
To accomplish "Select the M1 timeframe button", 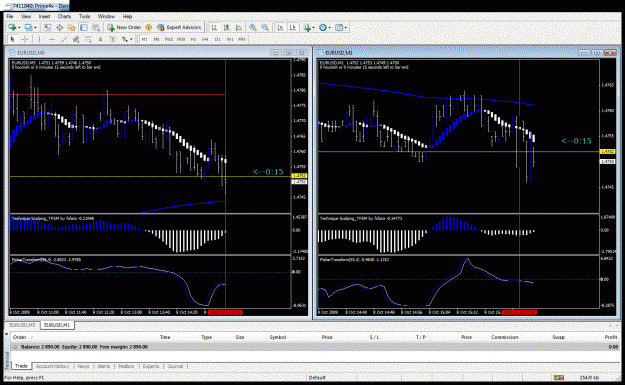I will 144,39.
